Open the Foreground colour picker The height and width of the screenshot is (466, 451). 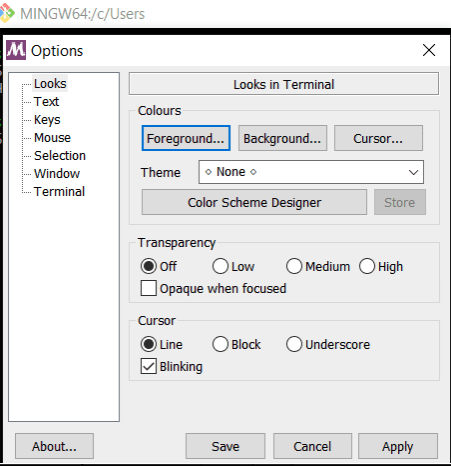point(186,138)
